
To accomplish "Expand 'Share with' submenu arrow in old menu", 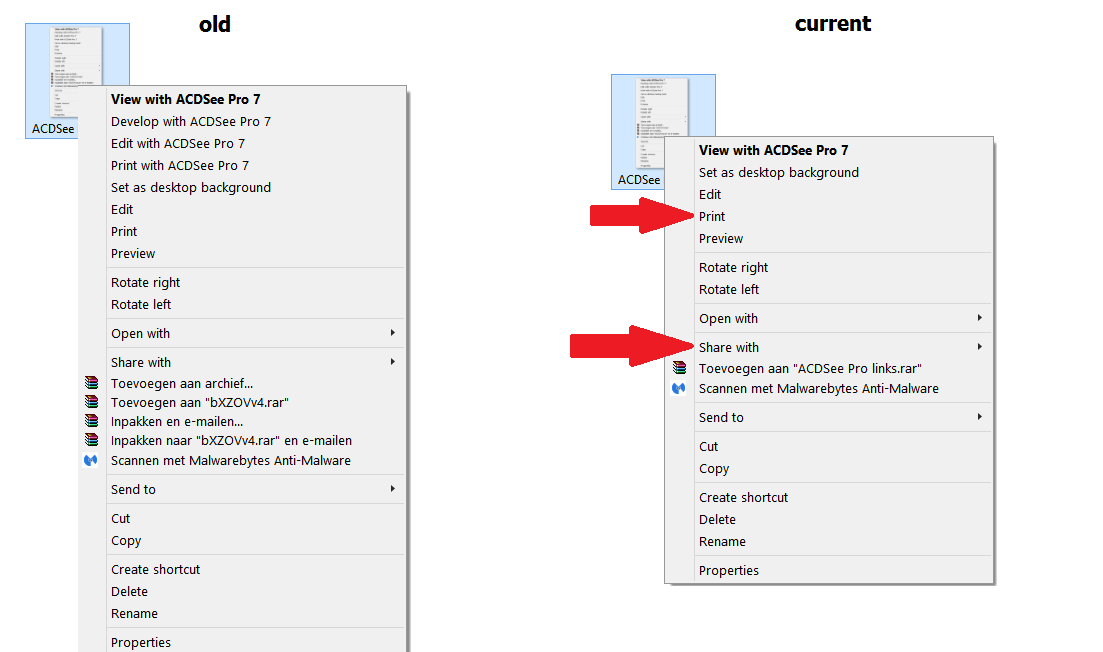I will (x=393, y=362).
